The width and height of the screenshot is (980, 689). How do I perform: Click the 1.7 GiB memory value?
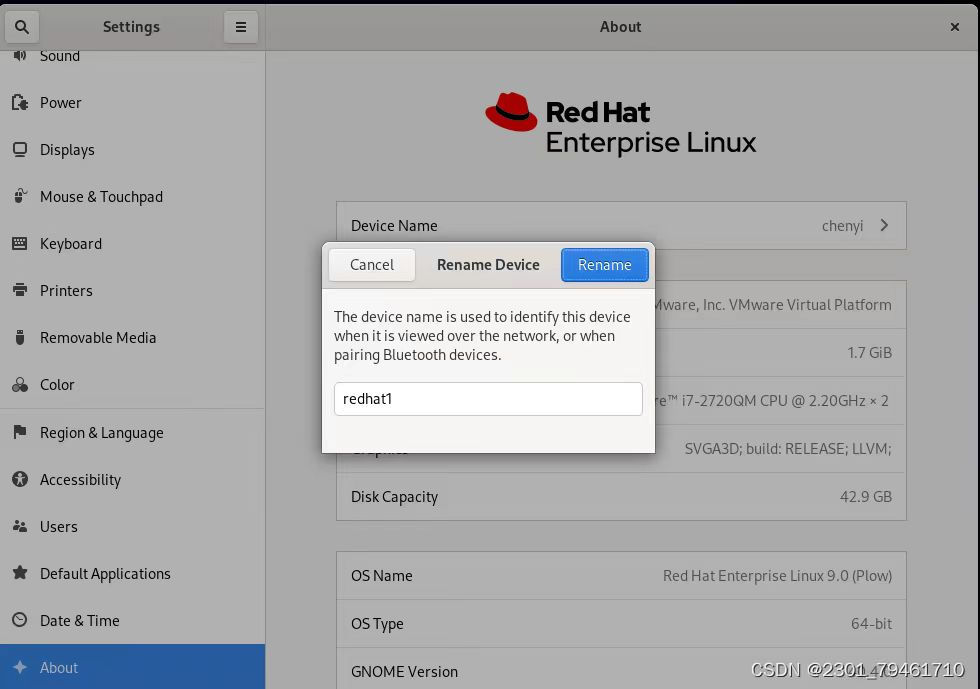click(x=869, y=353)
